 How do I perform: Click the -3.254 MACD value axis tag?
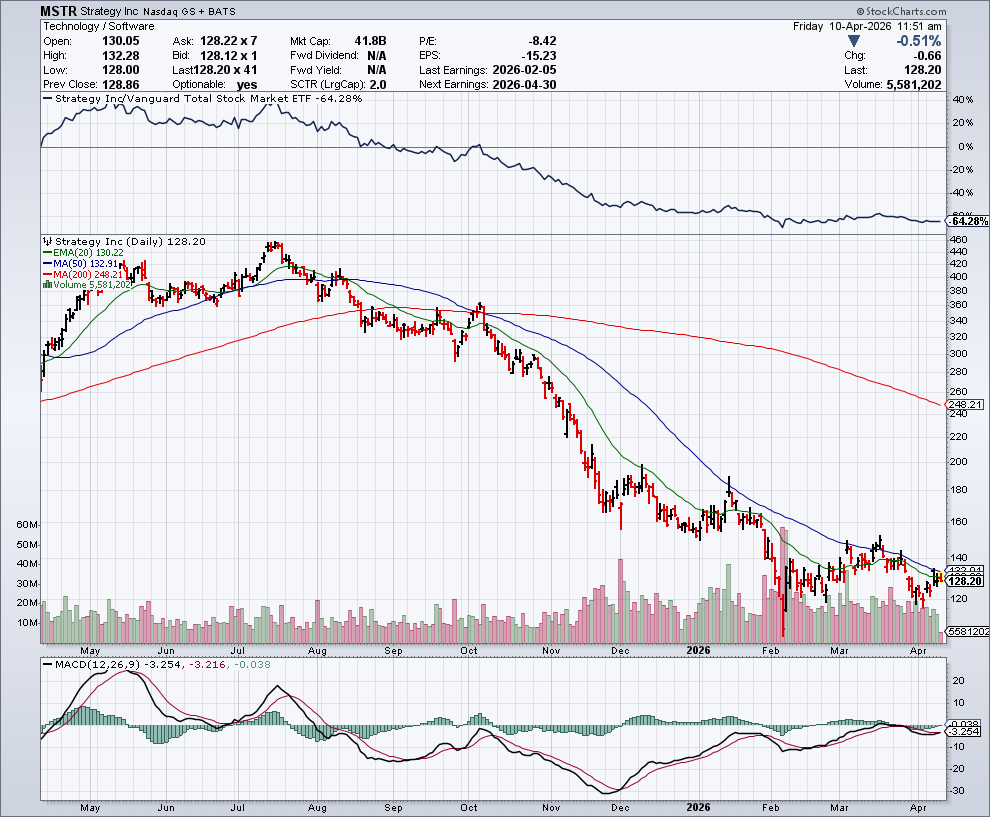pyautogui.click(x=964, y=732)
